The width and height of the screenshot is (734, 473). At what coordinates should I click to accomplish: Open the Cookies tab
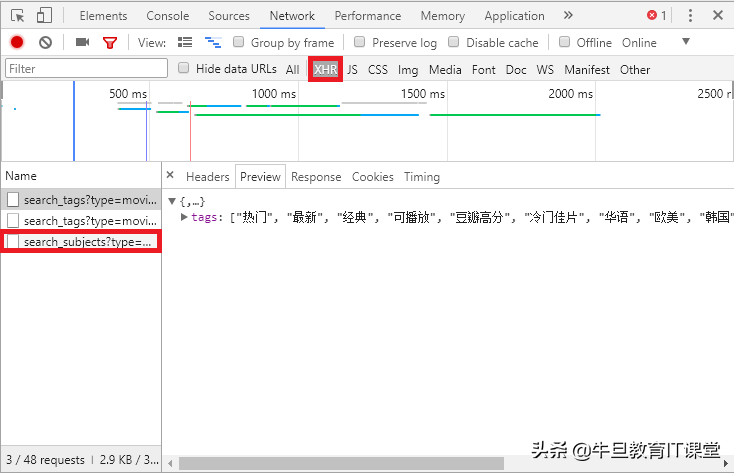[373, 177]
